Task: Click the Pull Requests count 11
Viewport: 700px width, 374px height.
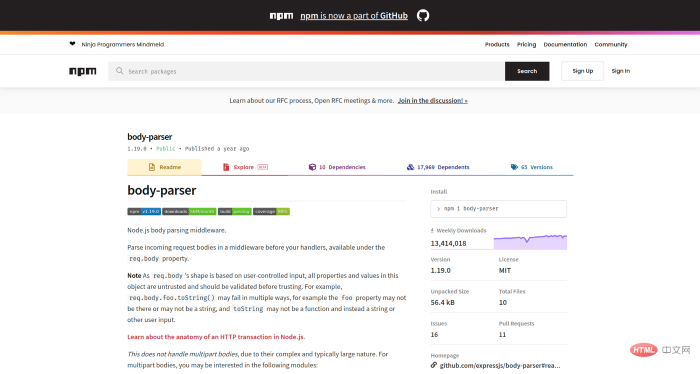Action: [502, 335]
